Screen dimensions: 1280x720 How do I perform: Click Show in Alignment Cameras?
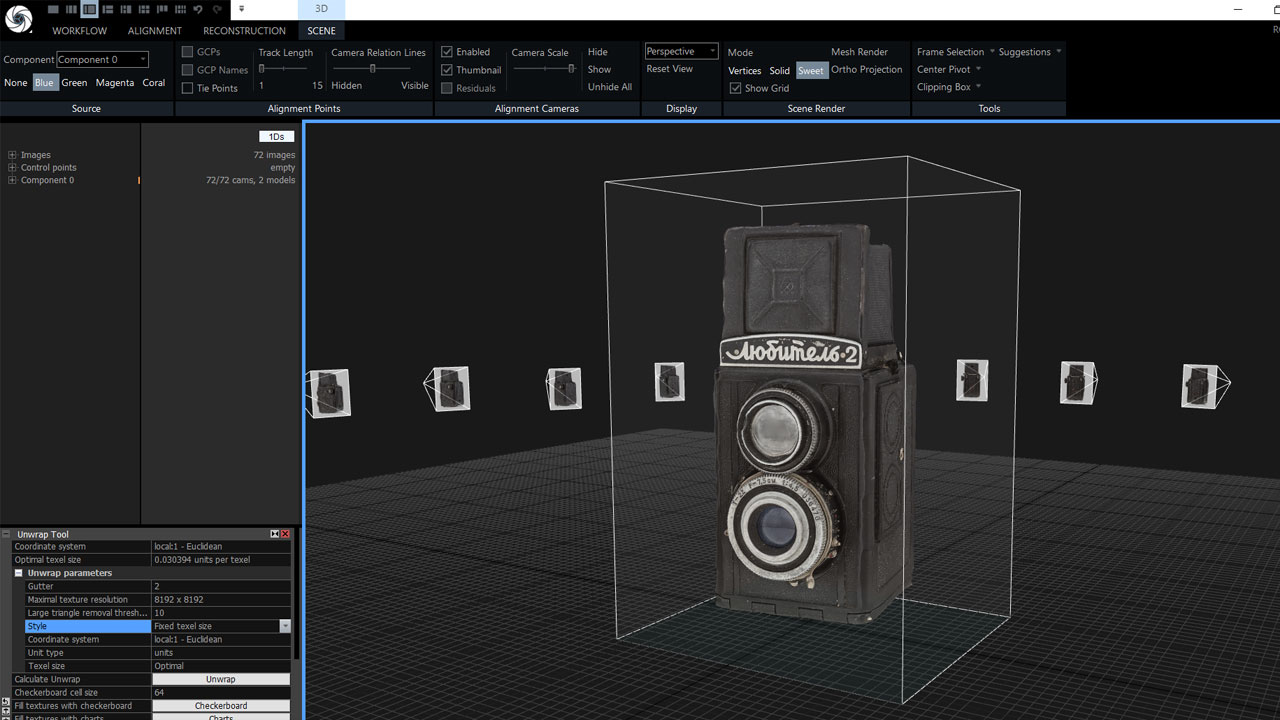[x=599, y=70]
